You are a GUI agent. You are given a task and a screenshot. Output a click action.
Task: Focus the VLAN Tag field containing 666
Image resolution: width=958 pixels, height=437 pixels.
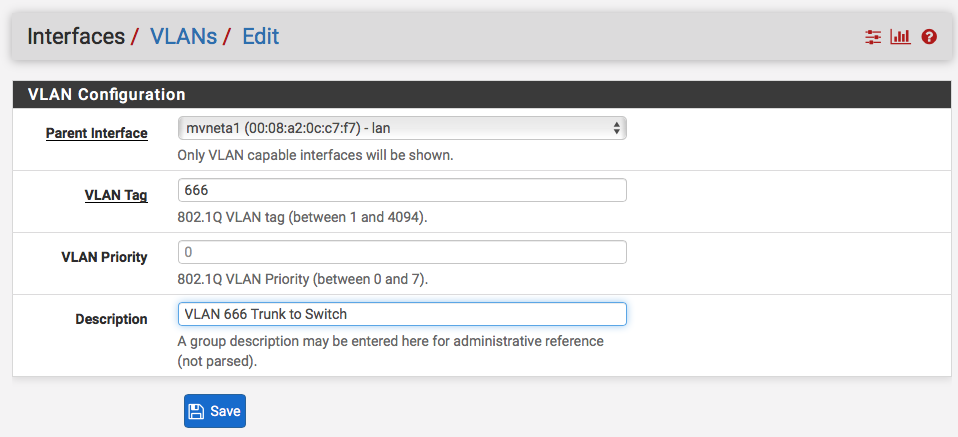pyautogui.click(x=402, y=190)
